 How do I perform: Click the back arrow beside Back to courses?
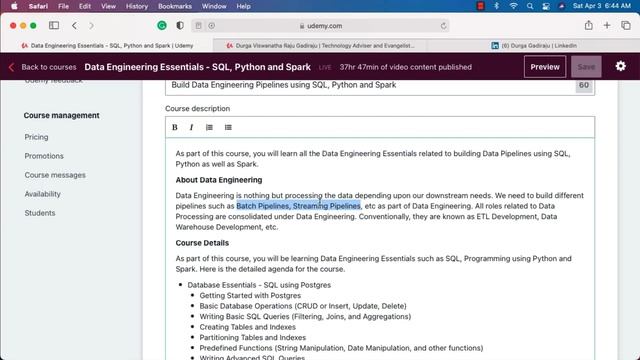point(11,67)
